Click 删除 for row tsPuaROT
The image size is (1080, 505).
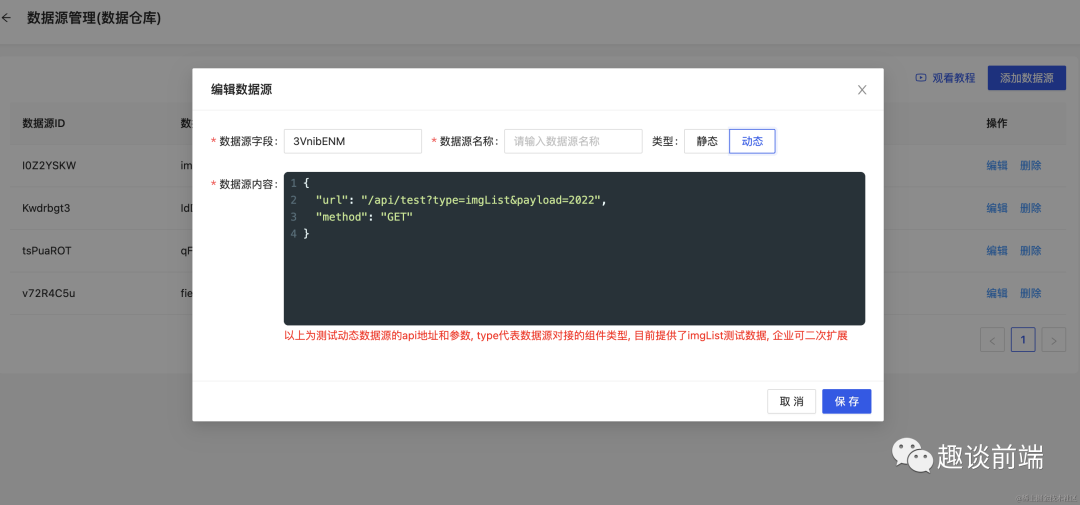(x=1030, y=251)
